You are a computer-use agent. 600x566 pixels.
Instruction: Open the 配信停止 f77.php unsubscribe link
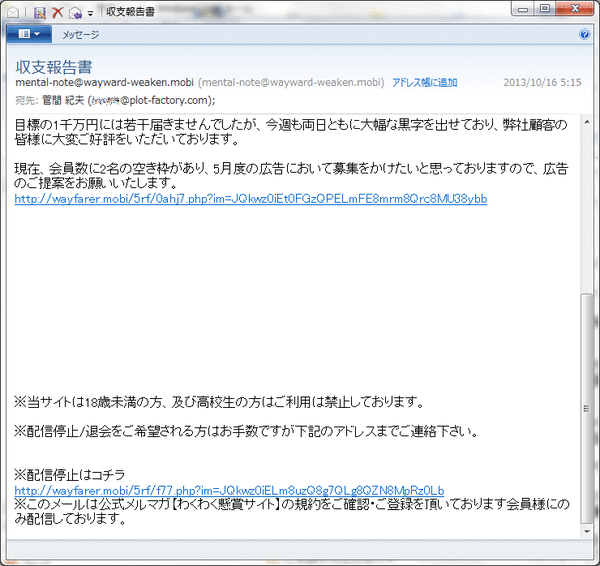tap(229, 491)
